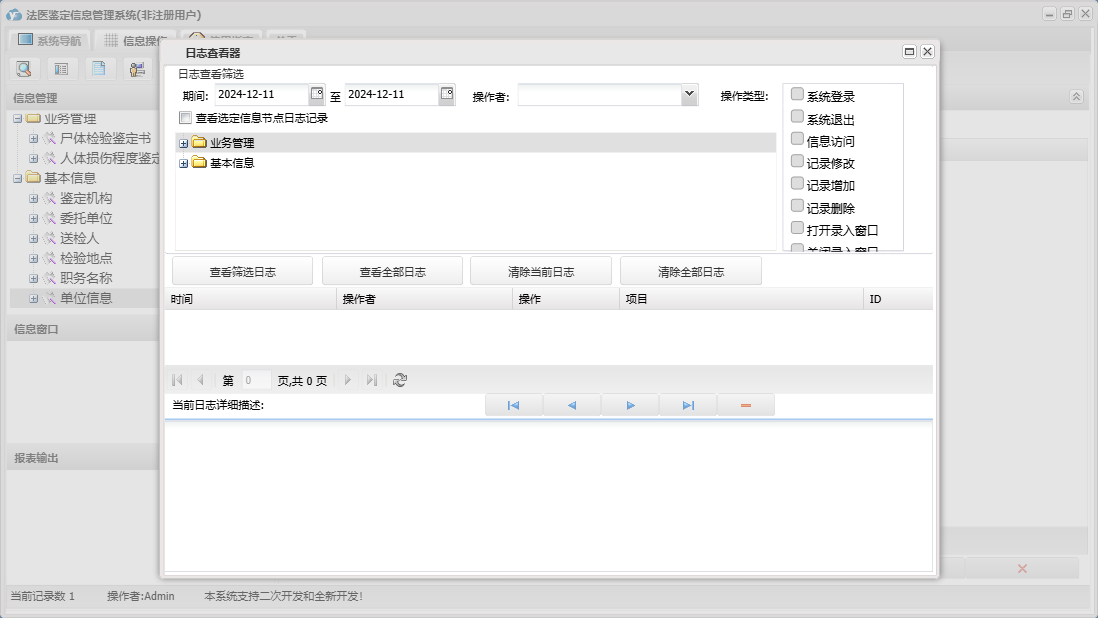Click the 查看筛选日志 button
Screen dimensions: 1098x618
pos(242,272)
